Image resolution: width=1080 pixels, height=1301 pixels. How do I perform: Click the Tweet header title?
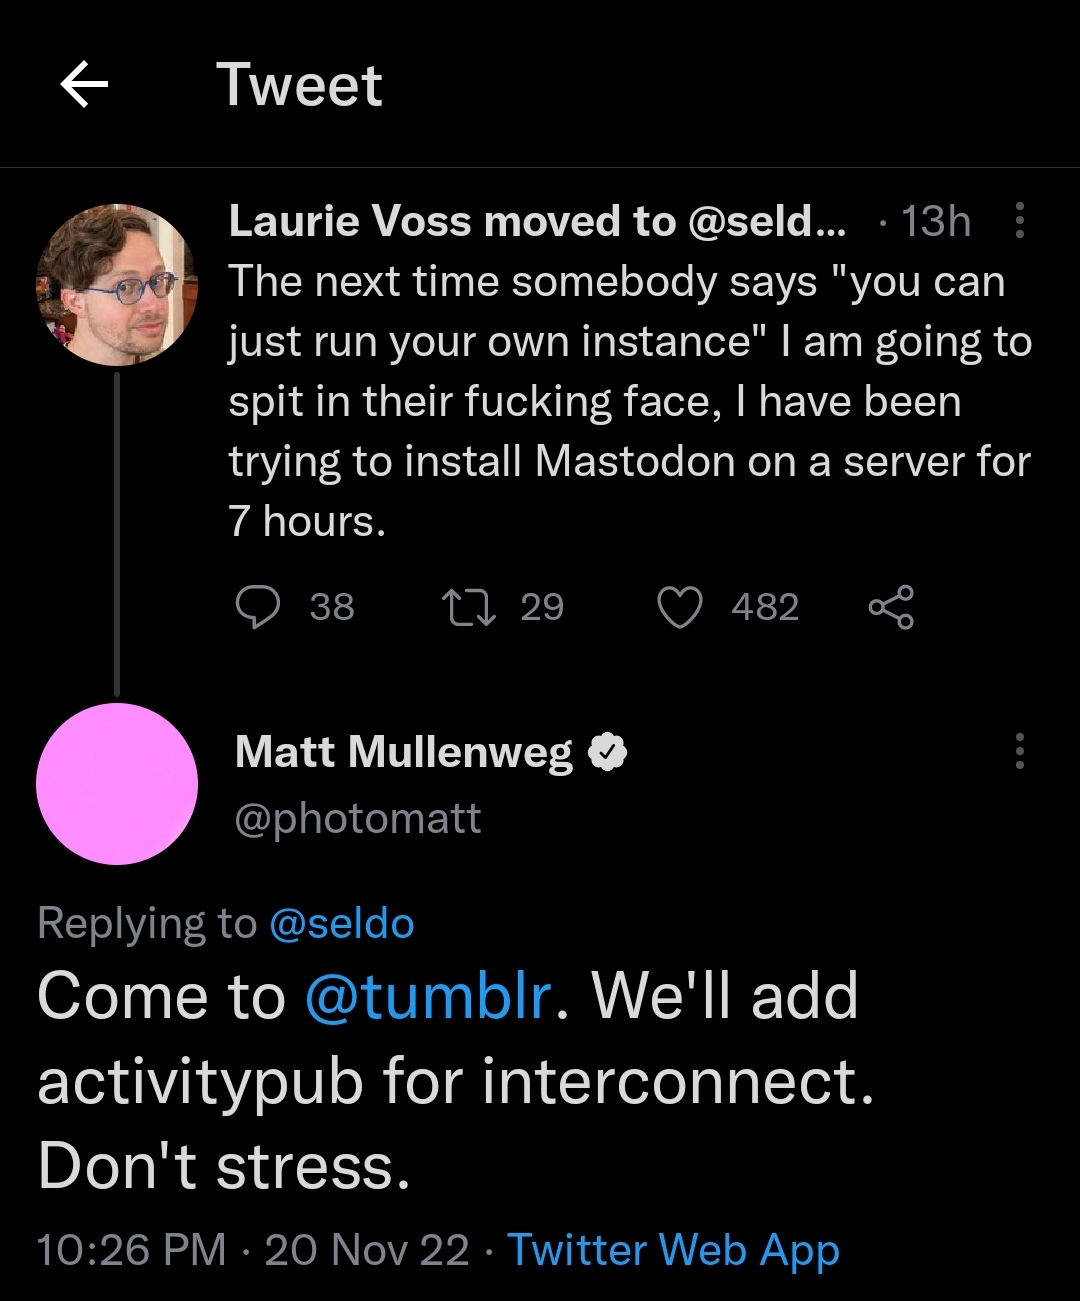point(299,84)
